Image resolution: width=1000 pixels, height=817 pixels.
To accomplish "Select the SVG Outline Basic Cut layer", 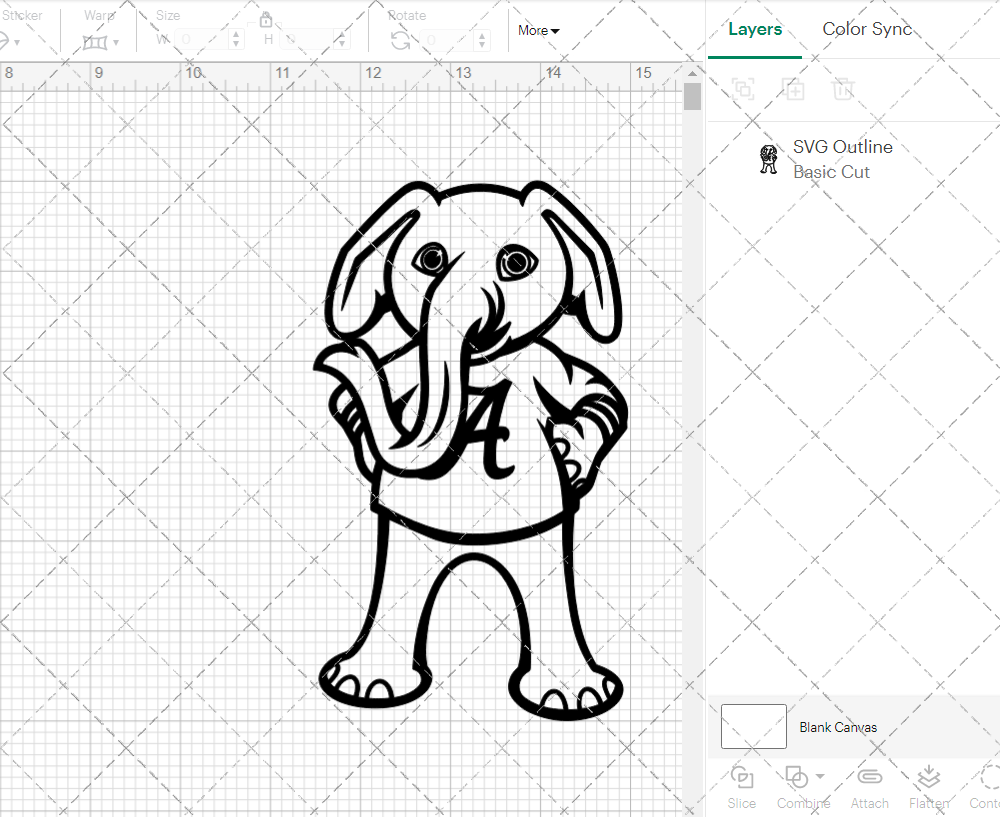I will 842,158.
